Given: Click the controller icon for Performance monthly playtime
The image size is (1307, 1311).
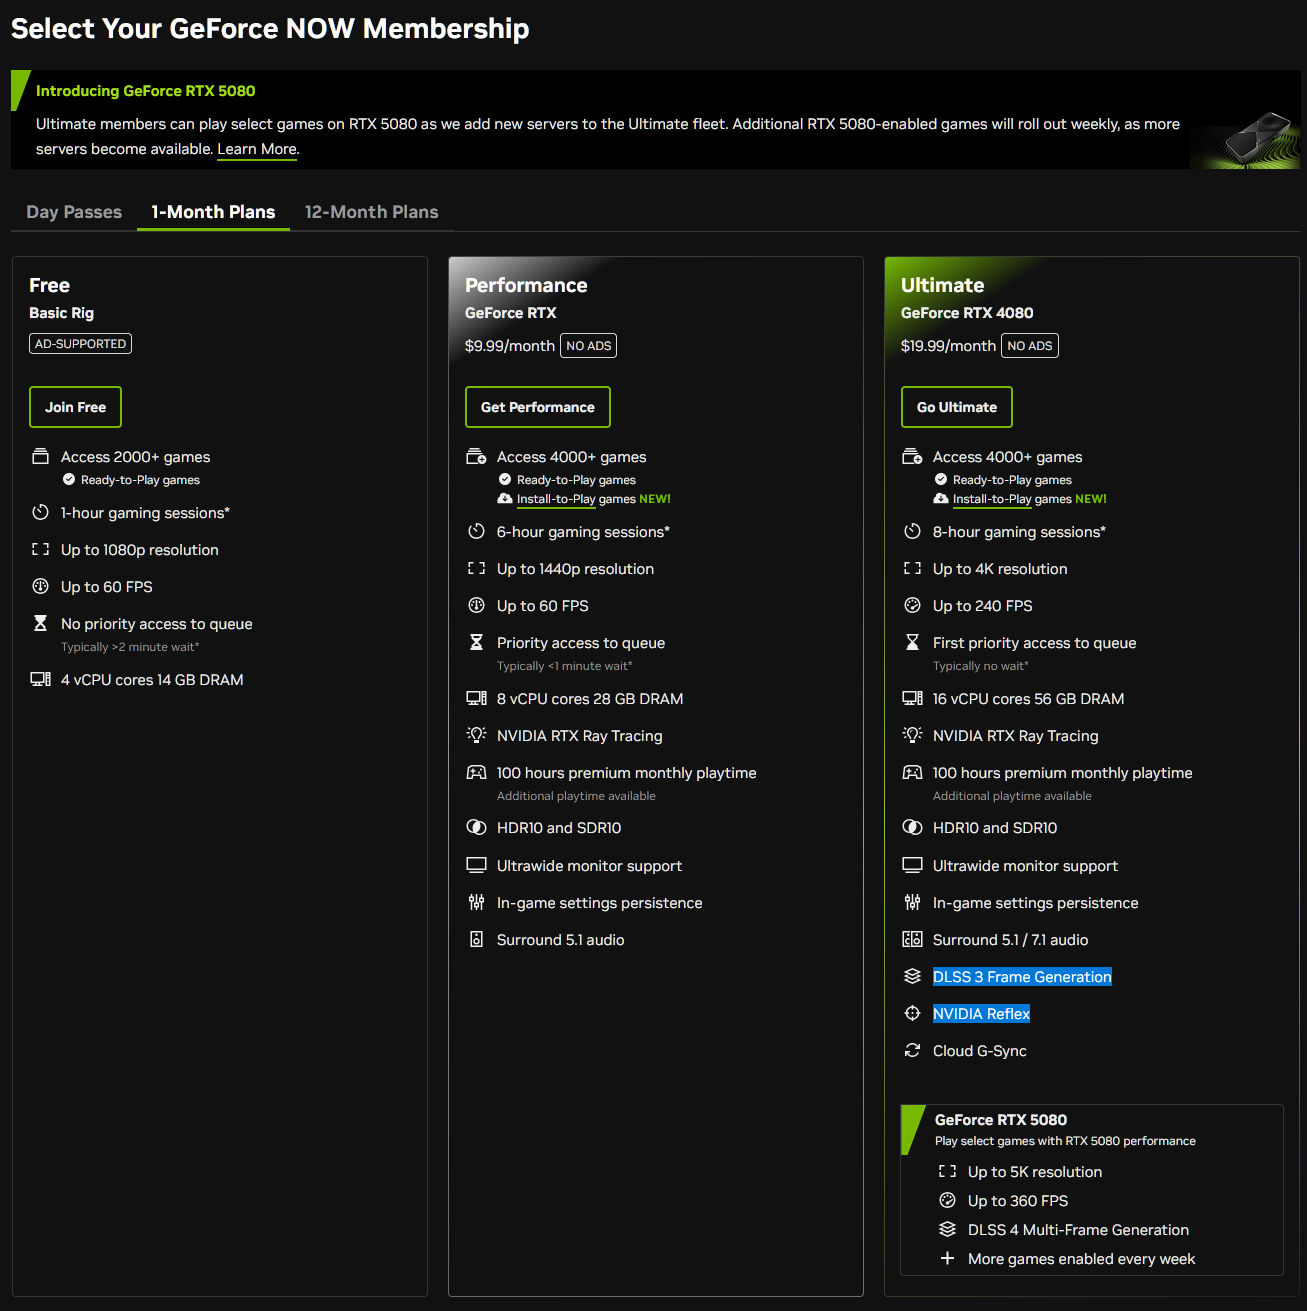Looking at the screenshot, I should (476, 772).
